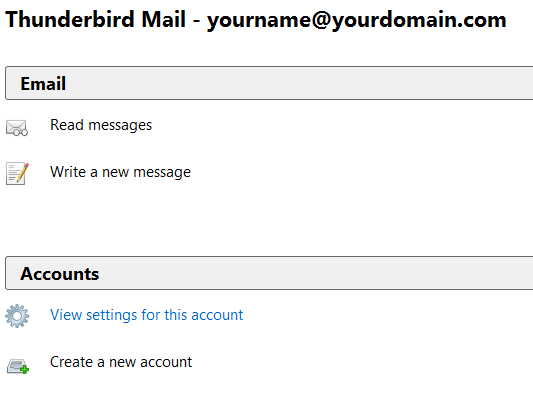Select the bold Accounts heading text
Image resolution: width=533 pixels, height=405 pixels.
[59, 274]
